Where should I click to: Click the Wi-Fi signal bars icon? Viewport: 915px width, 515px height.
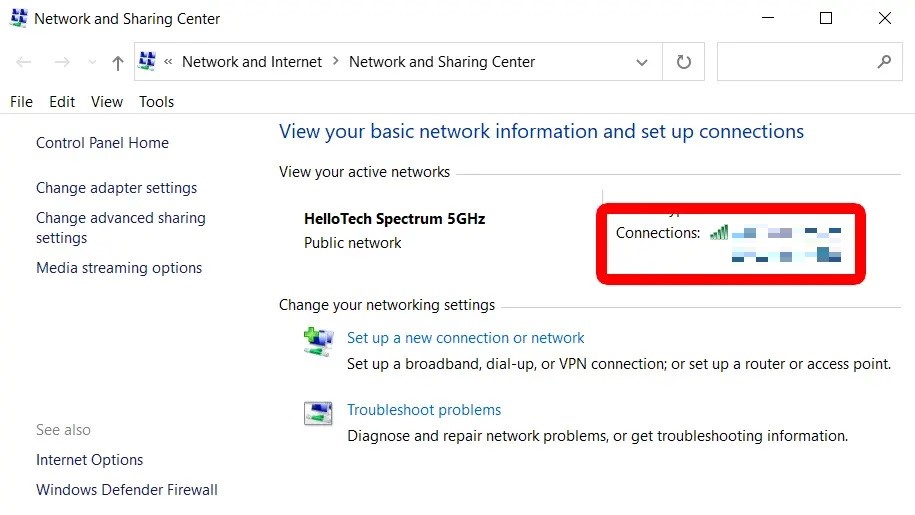719,233
